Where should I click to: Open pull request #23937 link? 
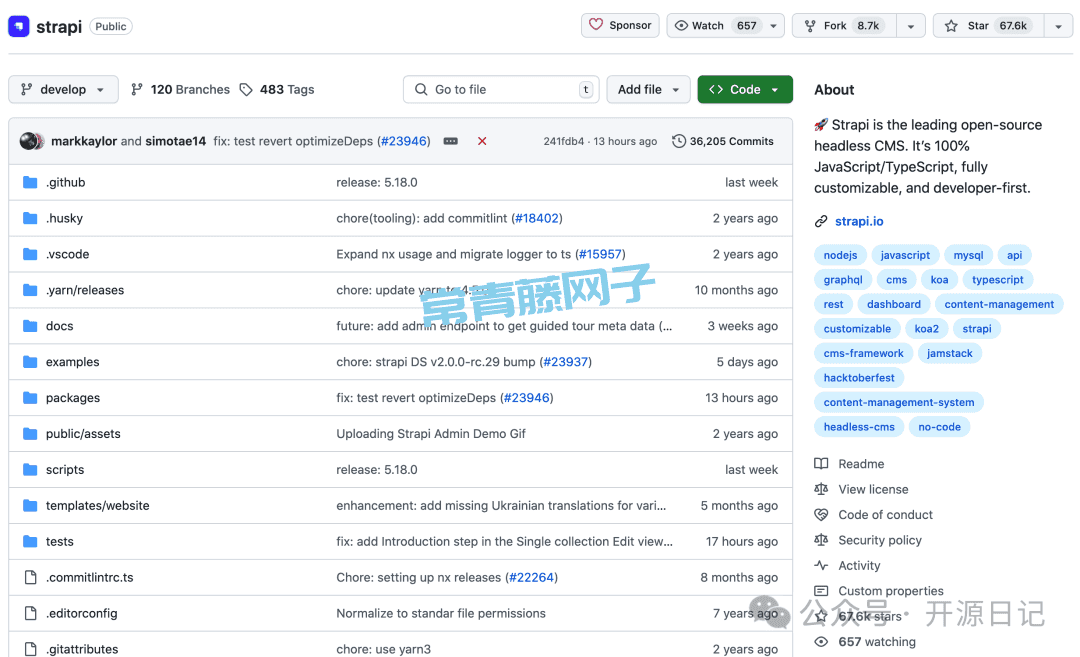[565, 362]
